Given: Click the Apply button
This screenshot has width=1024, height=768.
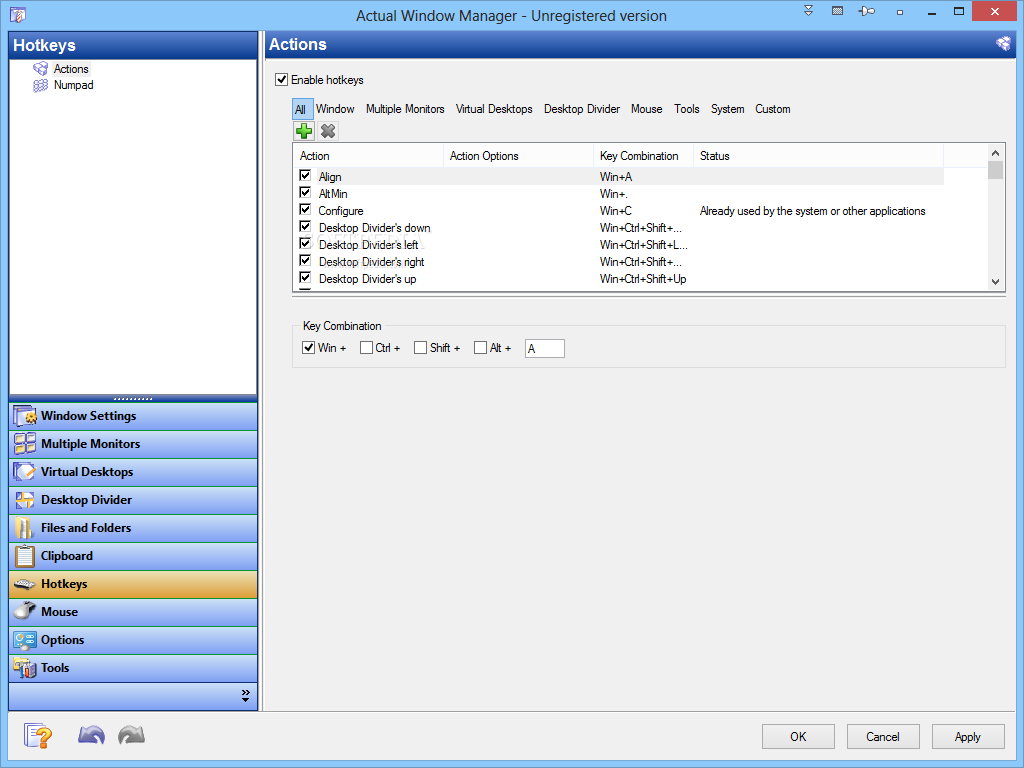Looking at the screenshot, I should (968, 737).
